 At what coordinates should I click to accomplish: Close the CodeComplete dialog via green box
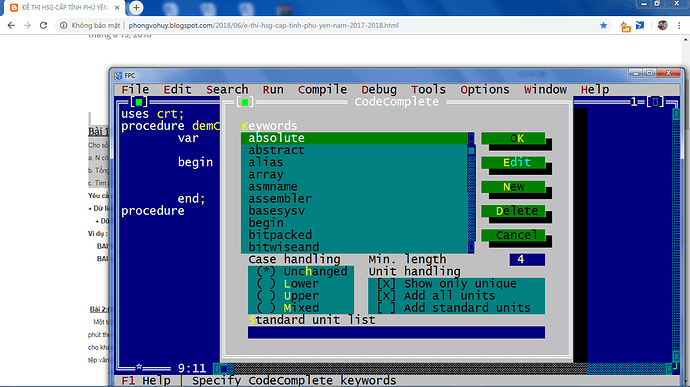[x=245, y=102]
